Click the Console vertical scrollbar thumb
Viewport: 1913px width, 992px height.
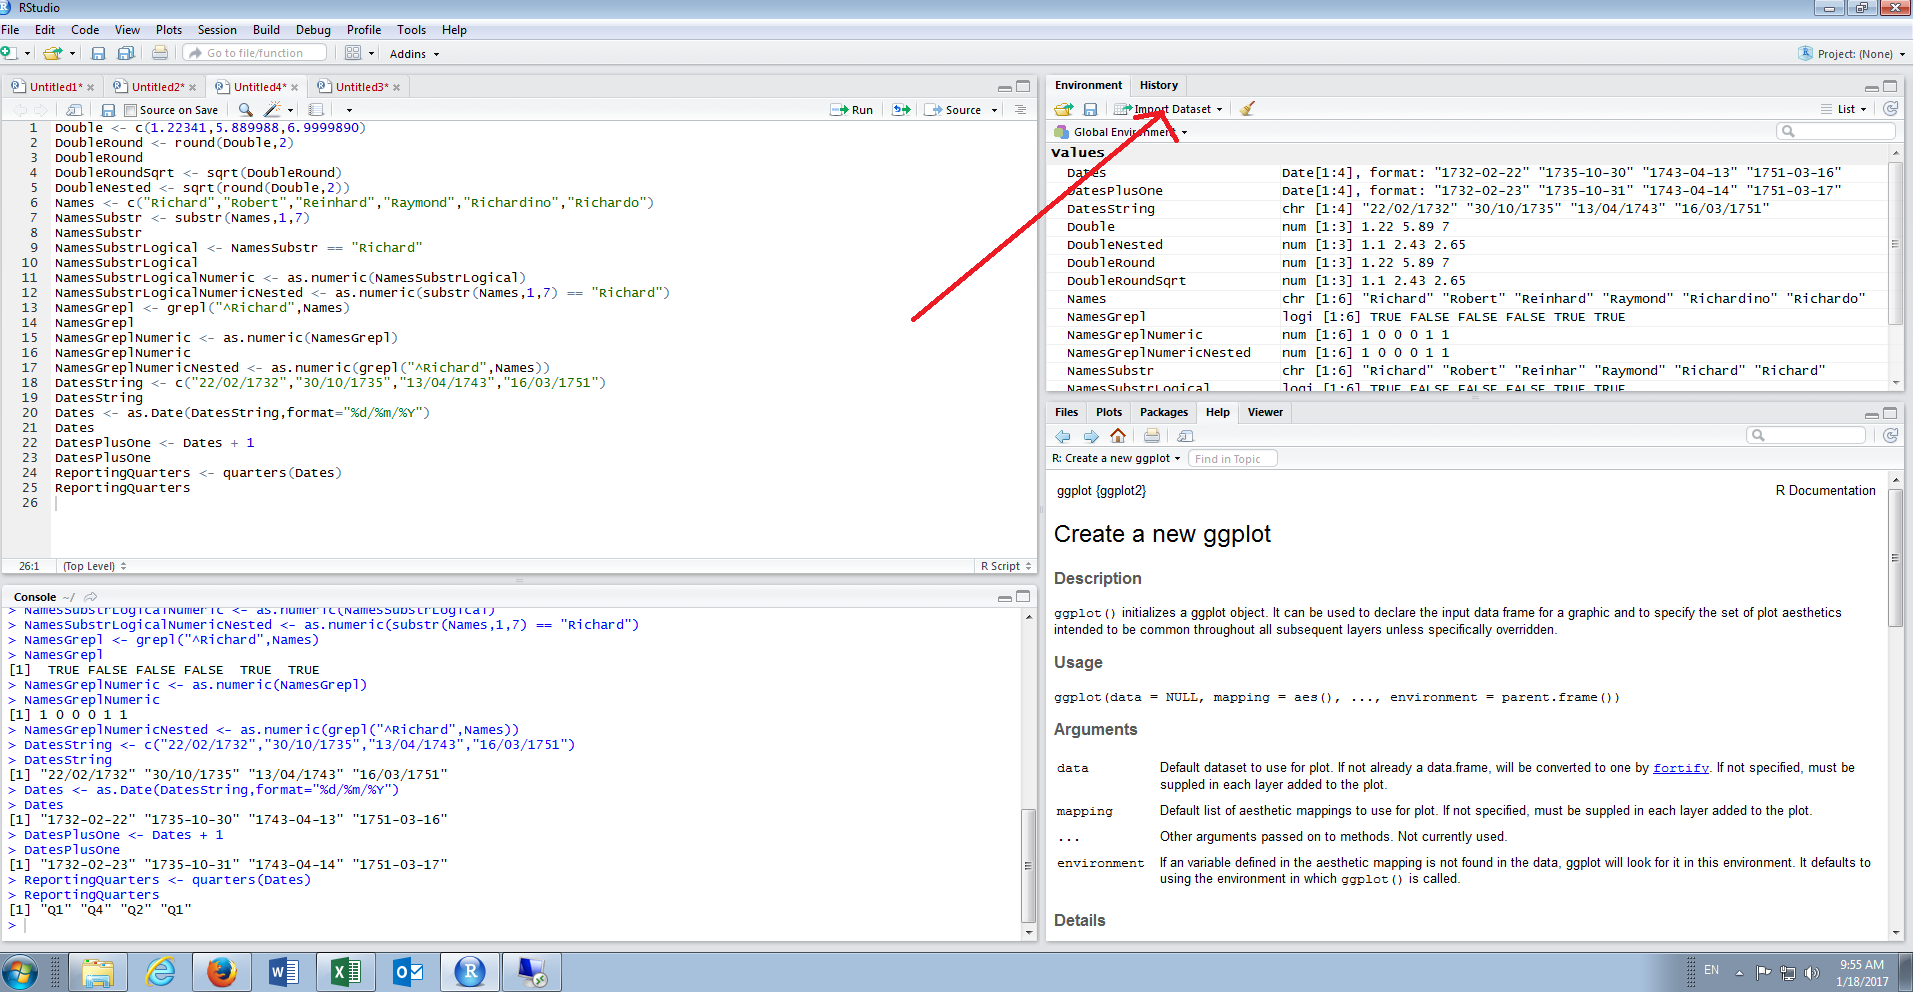coord(1028,865)
